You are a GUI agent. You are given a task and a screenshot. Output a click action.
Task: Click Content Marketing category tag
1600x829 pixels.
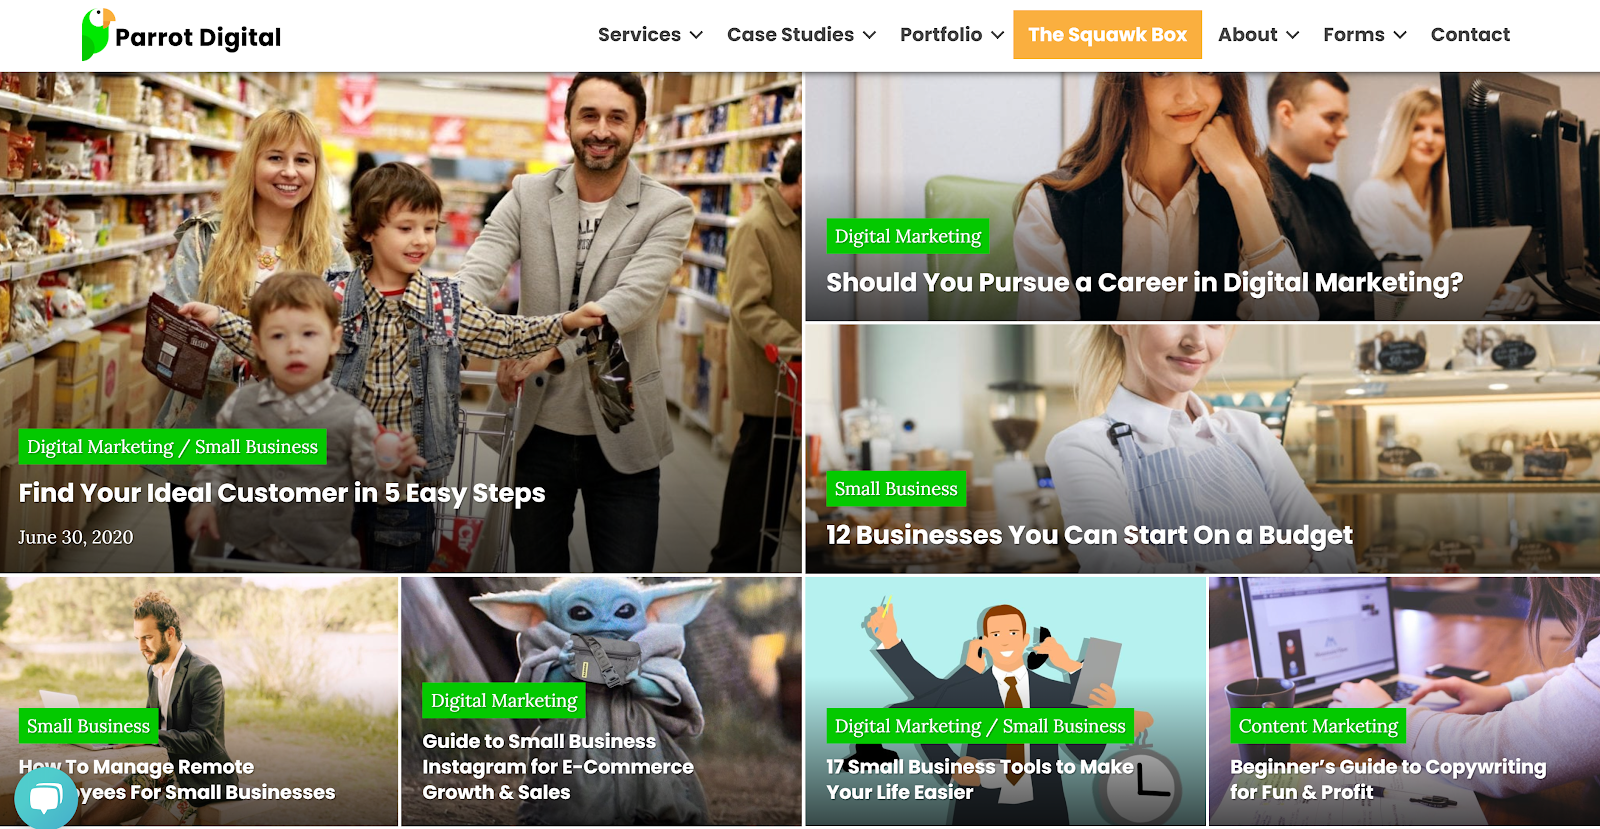tap(1318, 726)
